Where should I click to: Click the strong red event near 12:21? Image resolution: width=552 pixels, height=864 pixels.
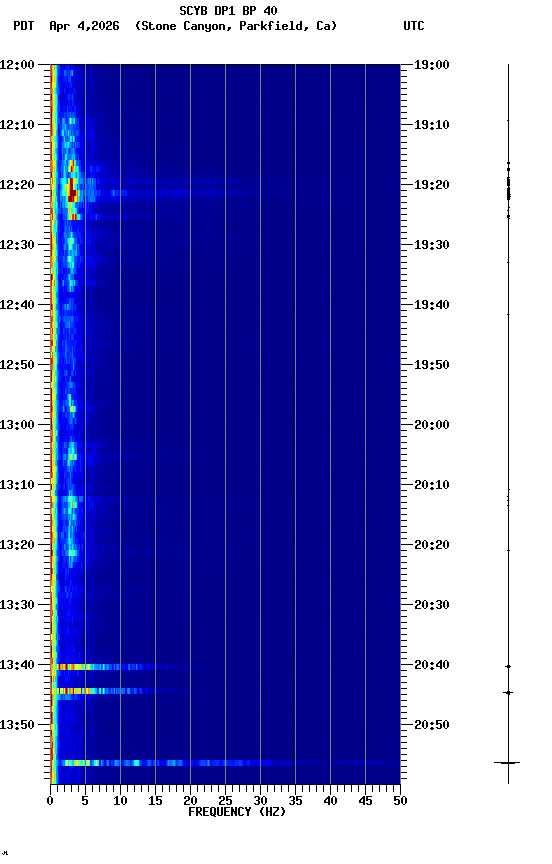click(x=72, y=191)
